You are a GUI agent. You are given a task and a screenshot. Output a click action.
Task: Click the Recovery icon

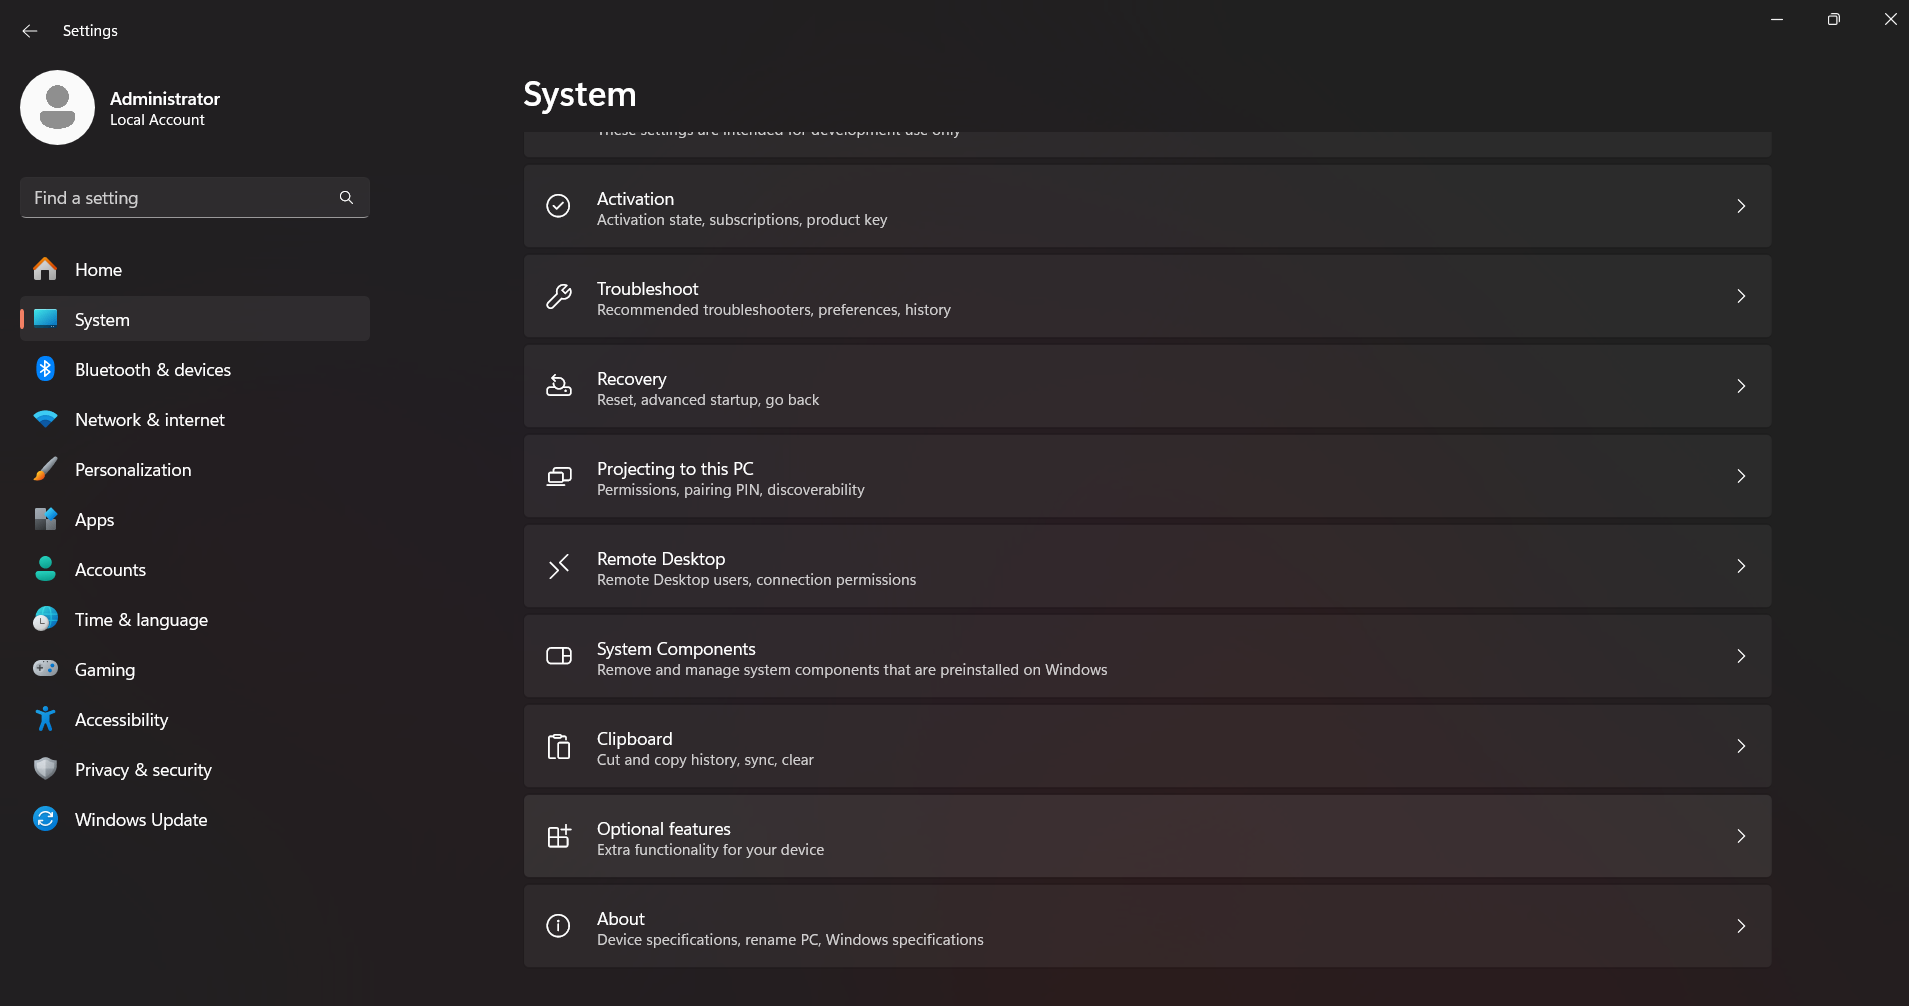coord(558,386)
